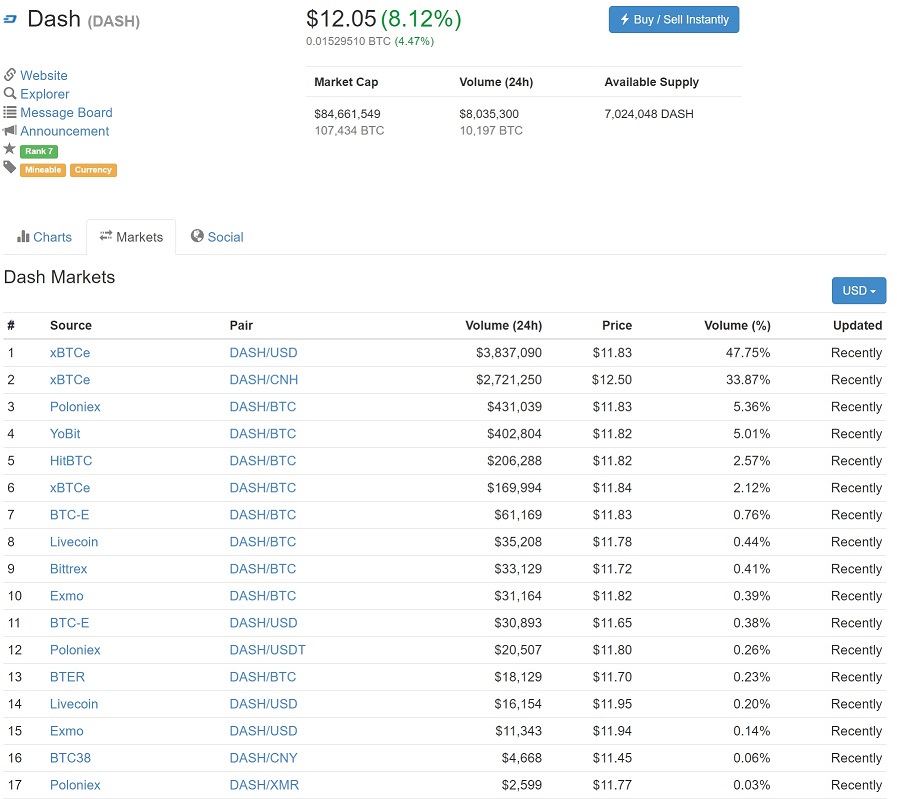The image size is (897, 799).
Task: Open the Social tab
Action: [x=217, y=237]
